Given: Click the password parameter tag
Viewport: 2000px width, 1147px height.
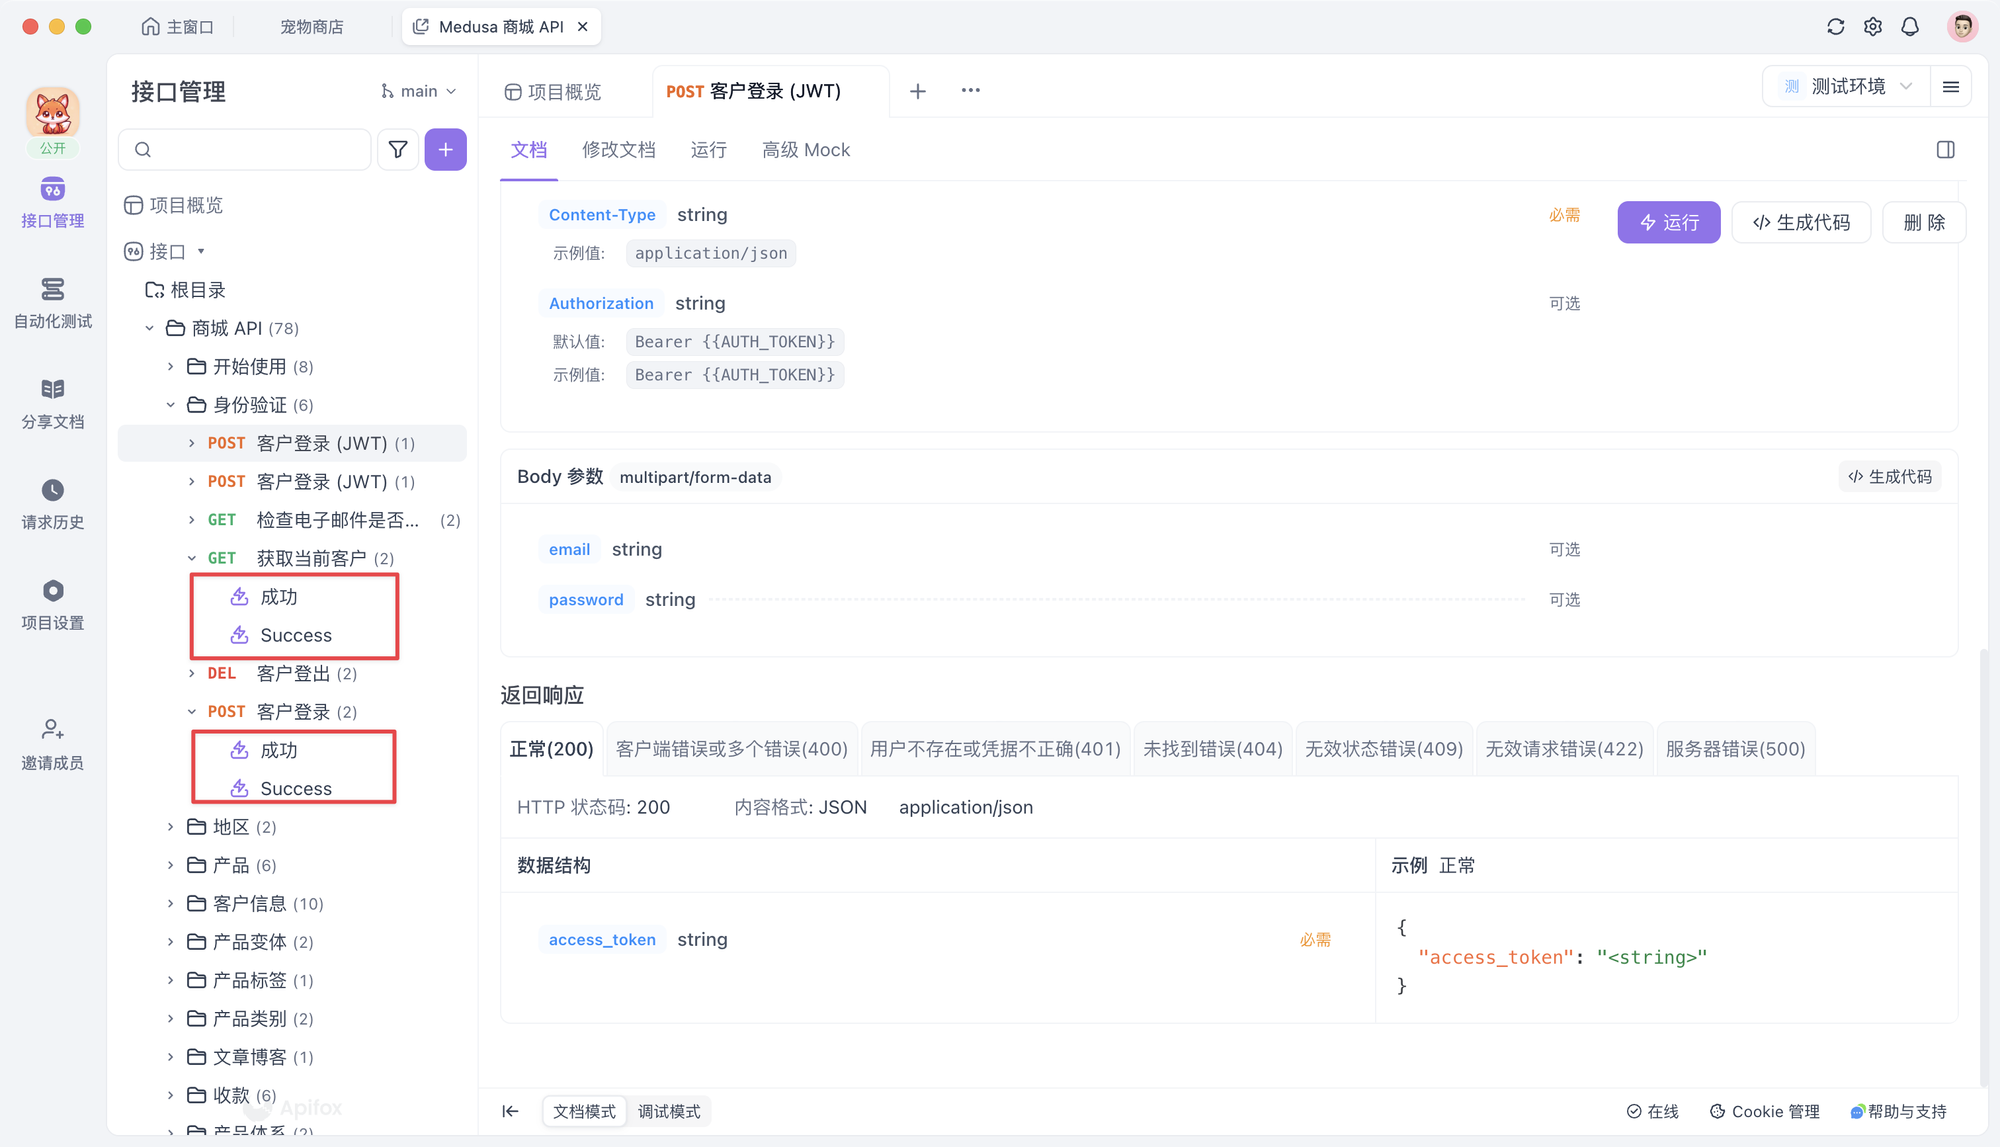Looking at the screenshot, I should (x=586, y=600).
